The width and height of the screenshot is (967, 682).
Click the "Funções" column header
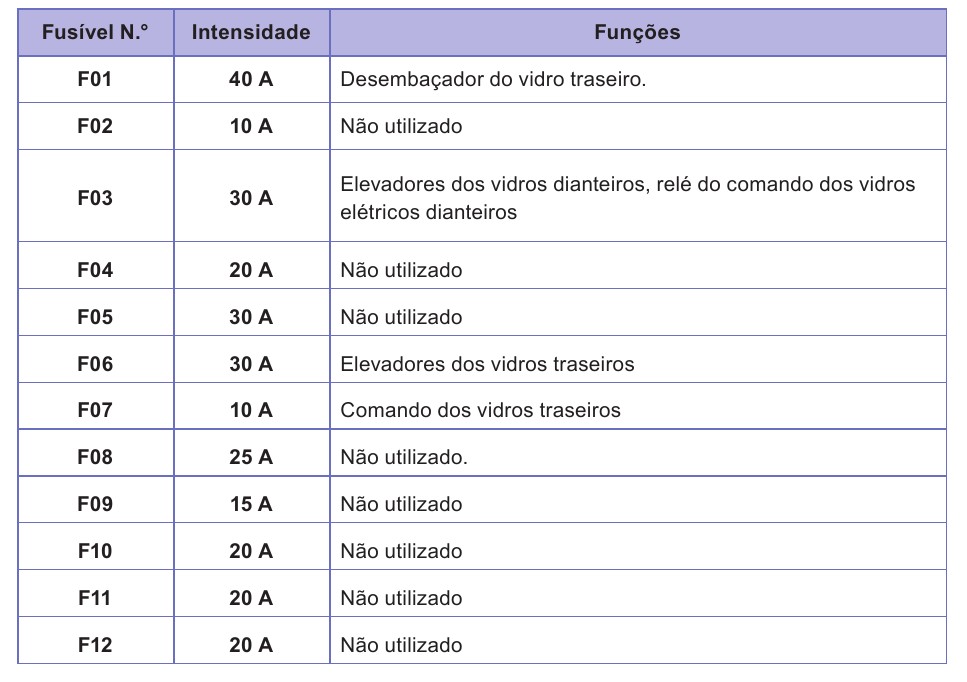click(637, 33)
